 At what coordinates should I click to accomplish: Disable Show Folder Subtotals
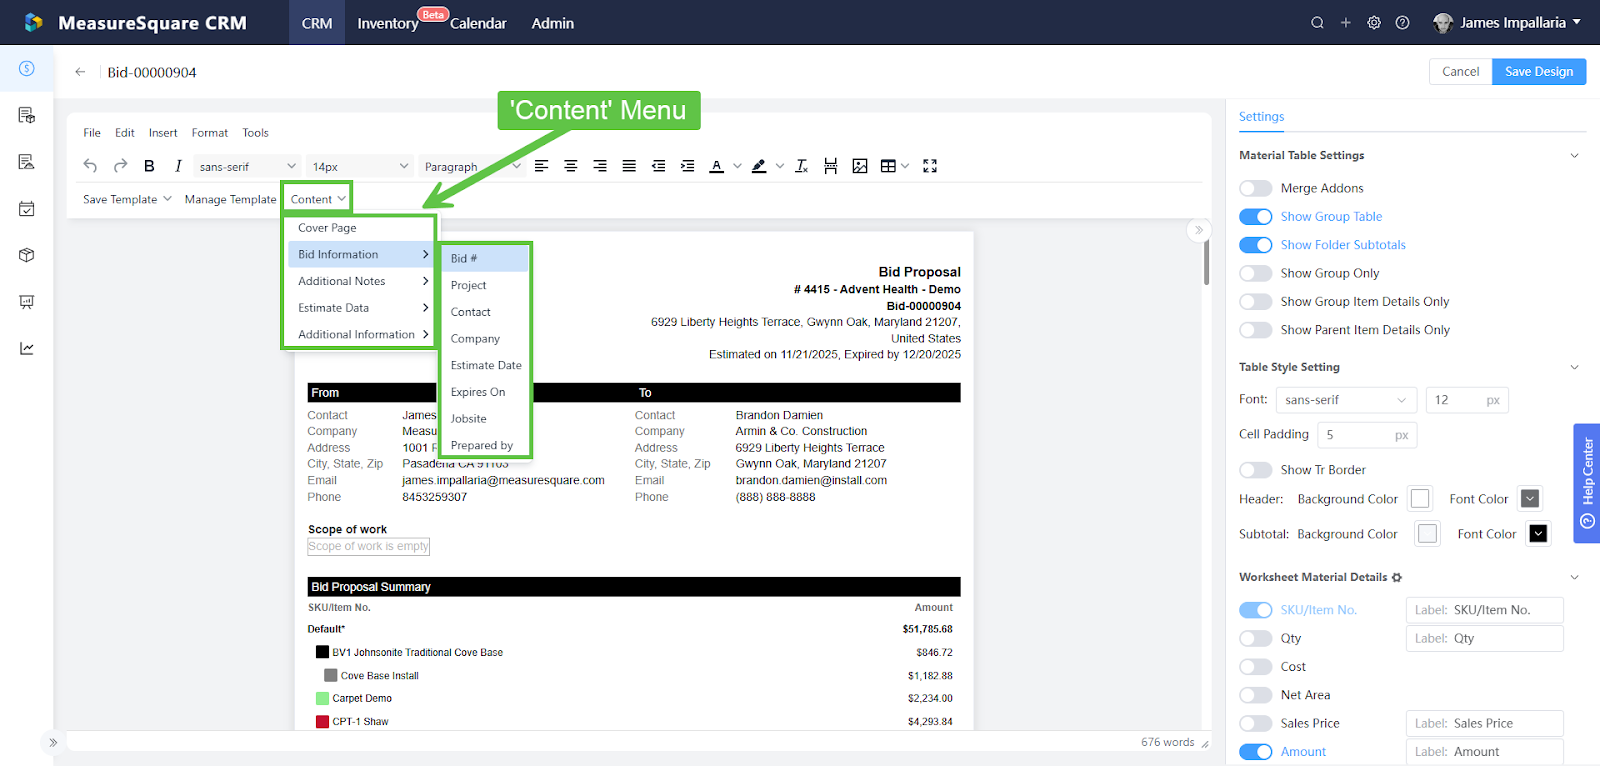[x=1255, y=245]
